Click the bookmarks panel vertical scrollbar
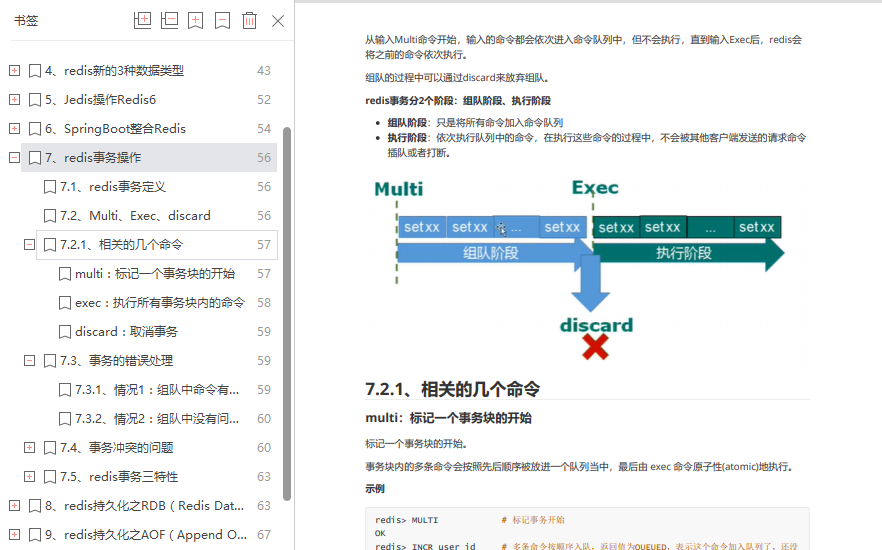The height and width of the screenshot is (550, 882). tap(287, 314)
